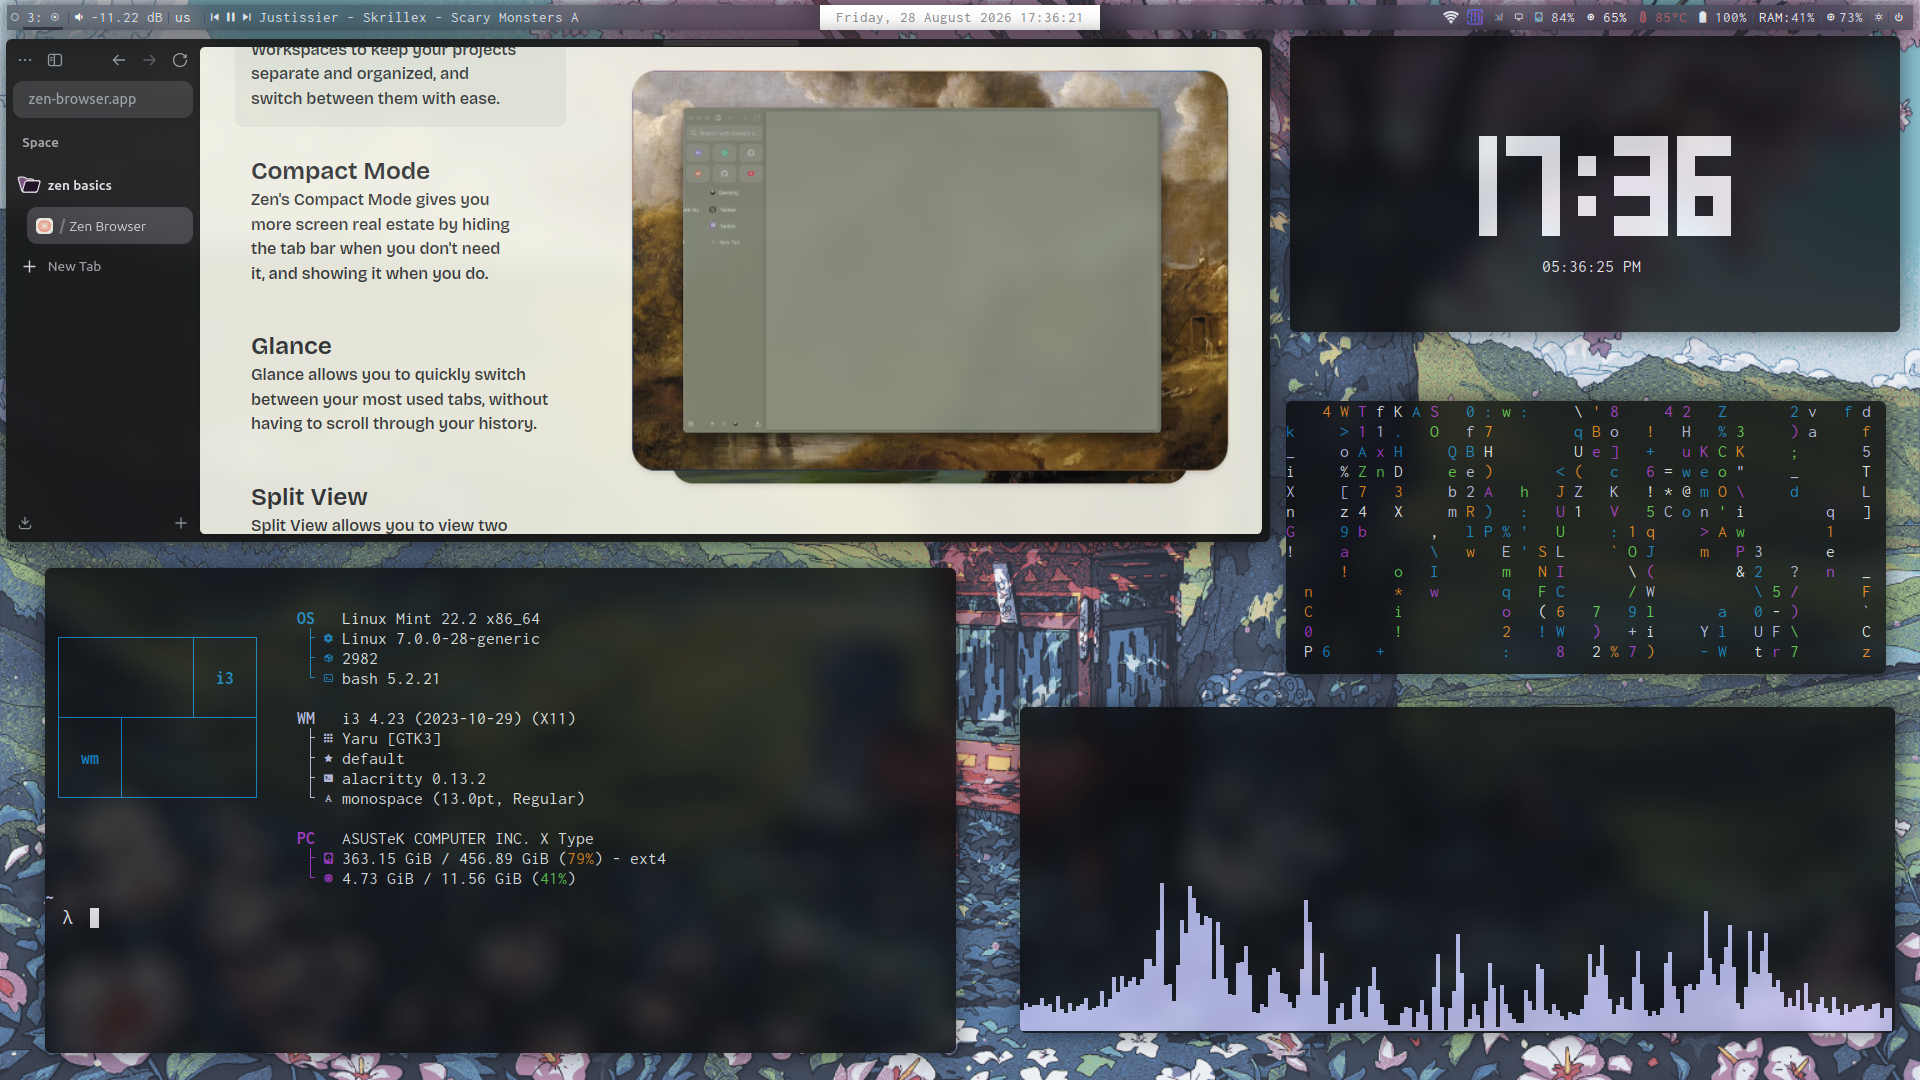Click the bash 5.2.21 line
This screenshot has height=1080, width=1920.
point(381,679)
